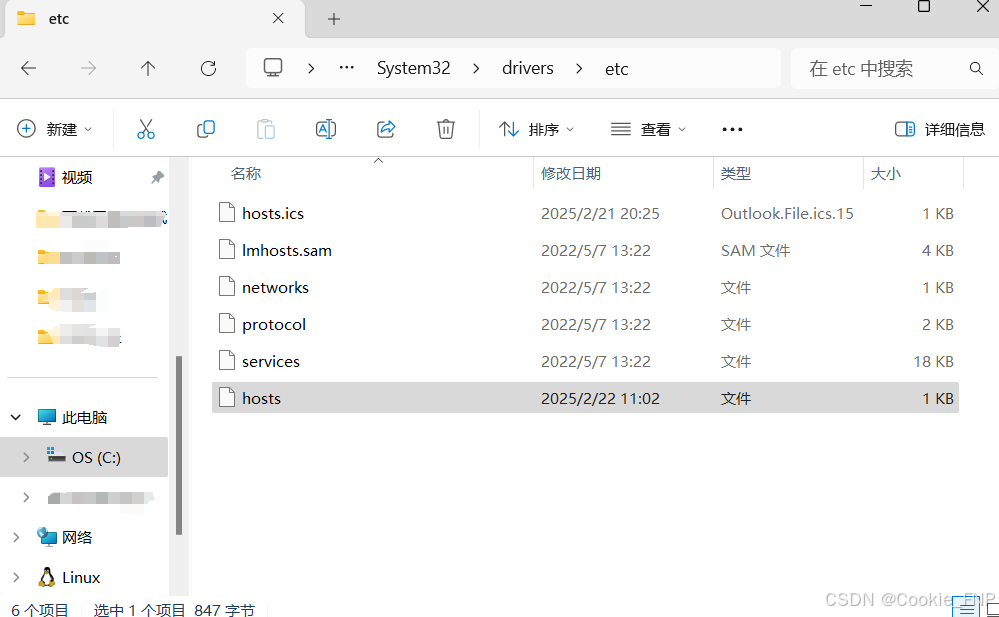
Task: Open the See more ... toolbar menu
Action: (731, 128)
